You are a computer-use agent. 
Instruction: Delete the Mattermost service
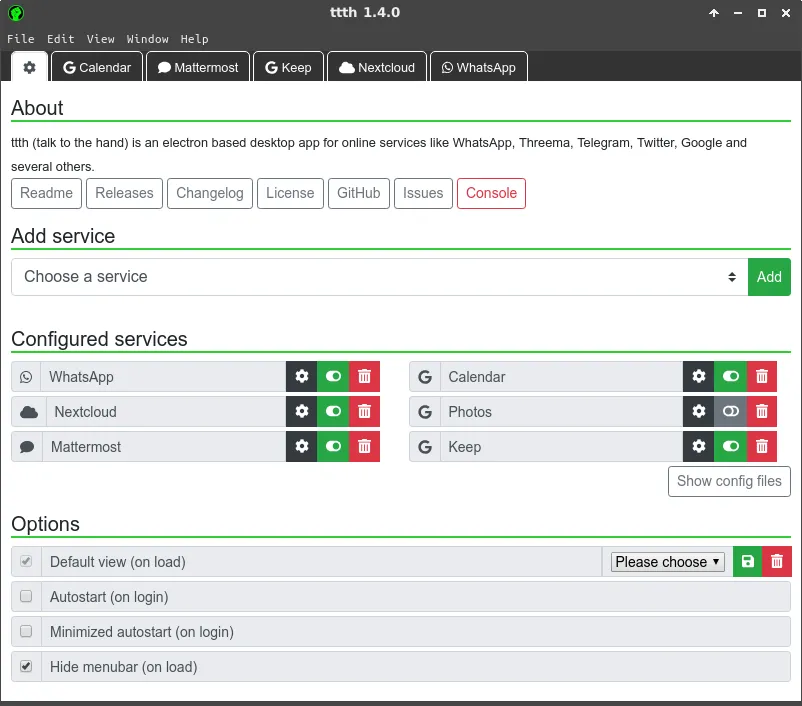pyautogui.click(x=365, y=447)
